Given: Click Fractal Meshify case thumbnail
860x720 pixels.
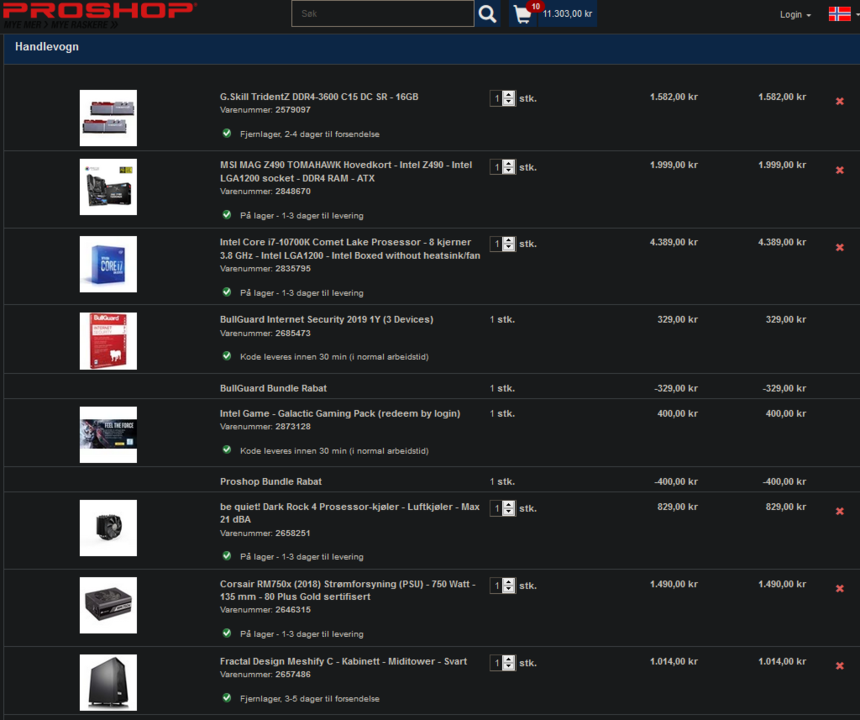Looking at the screenshot, I should (x=108, y=683).
